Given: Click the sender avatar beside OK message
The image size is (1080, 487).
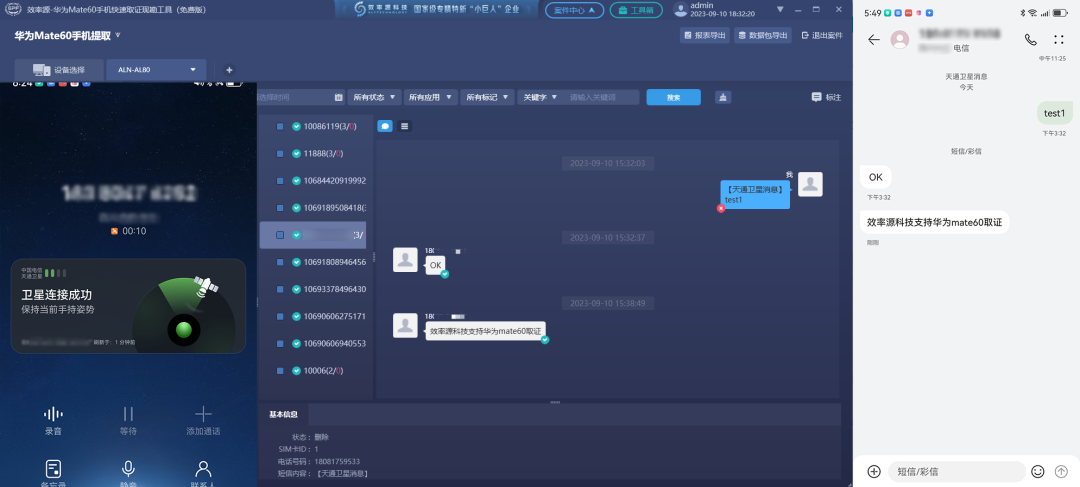Looking at the screenshot, I should click(x=405, y=260).
